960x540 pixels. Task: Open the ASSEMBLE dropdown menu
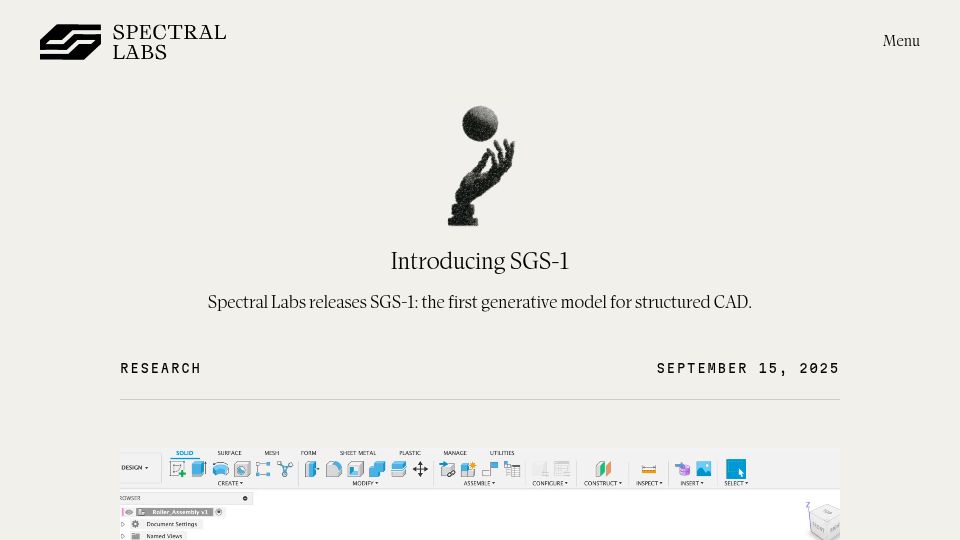tap(479, 484)
